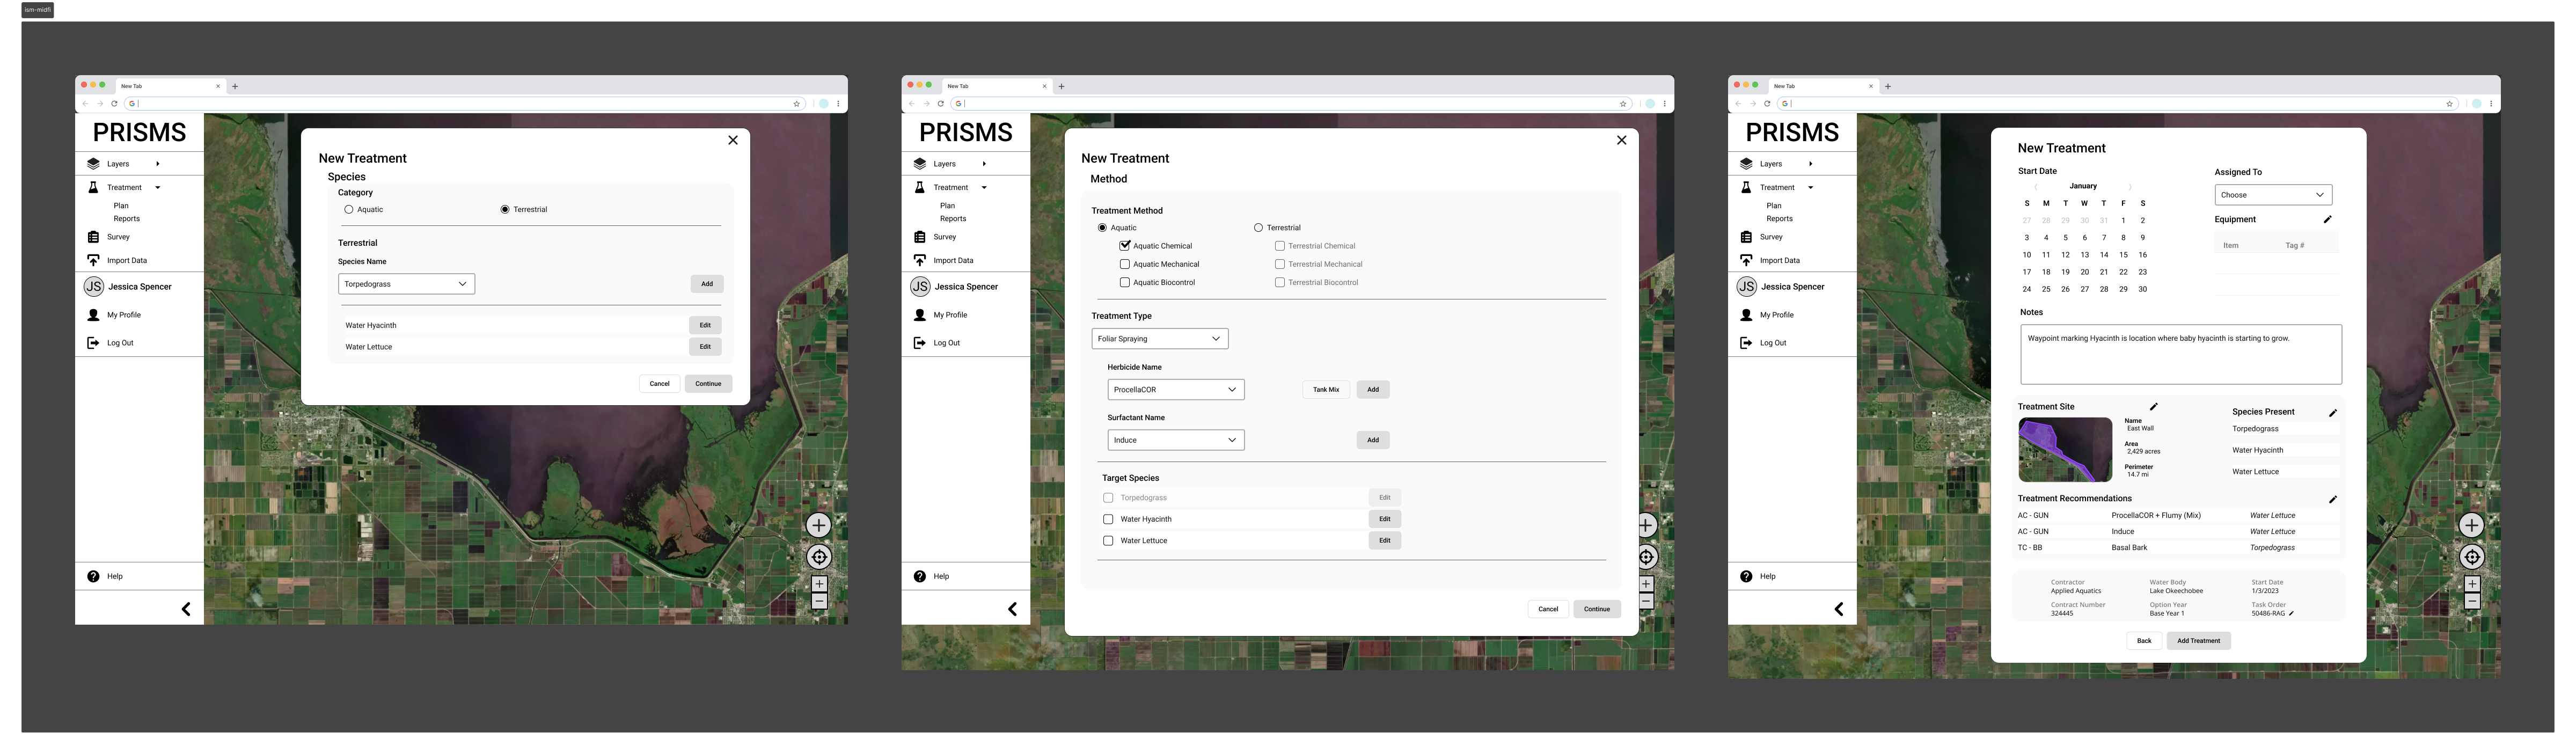This screenshot has width=2576, height=754.
Task: Click the small map zoom-out minus in Species window
Action: pos(819,602)
